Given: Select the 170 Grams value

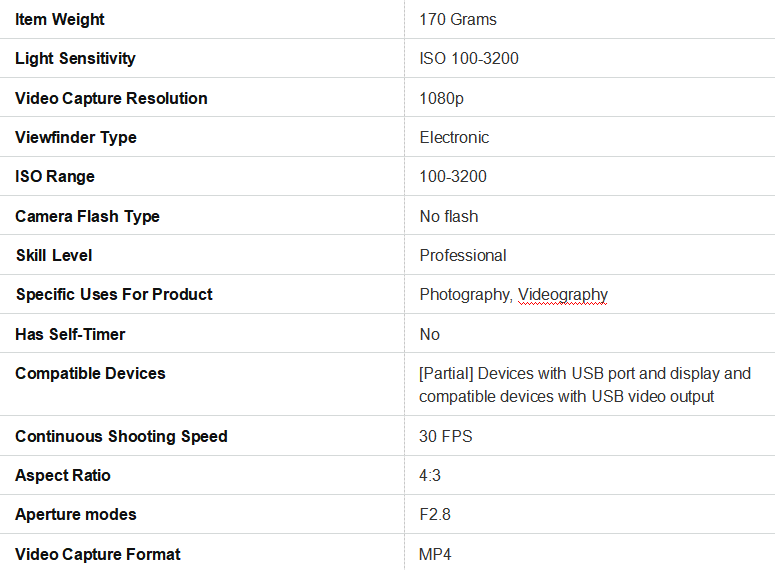Looking at the screenshot, I should click(x=458, y=20).
